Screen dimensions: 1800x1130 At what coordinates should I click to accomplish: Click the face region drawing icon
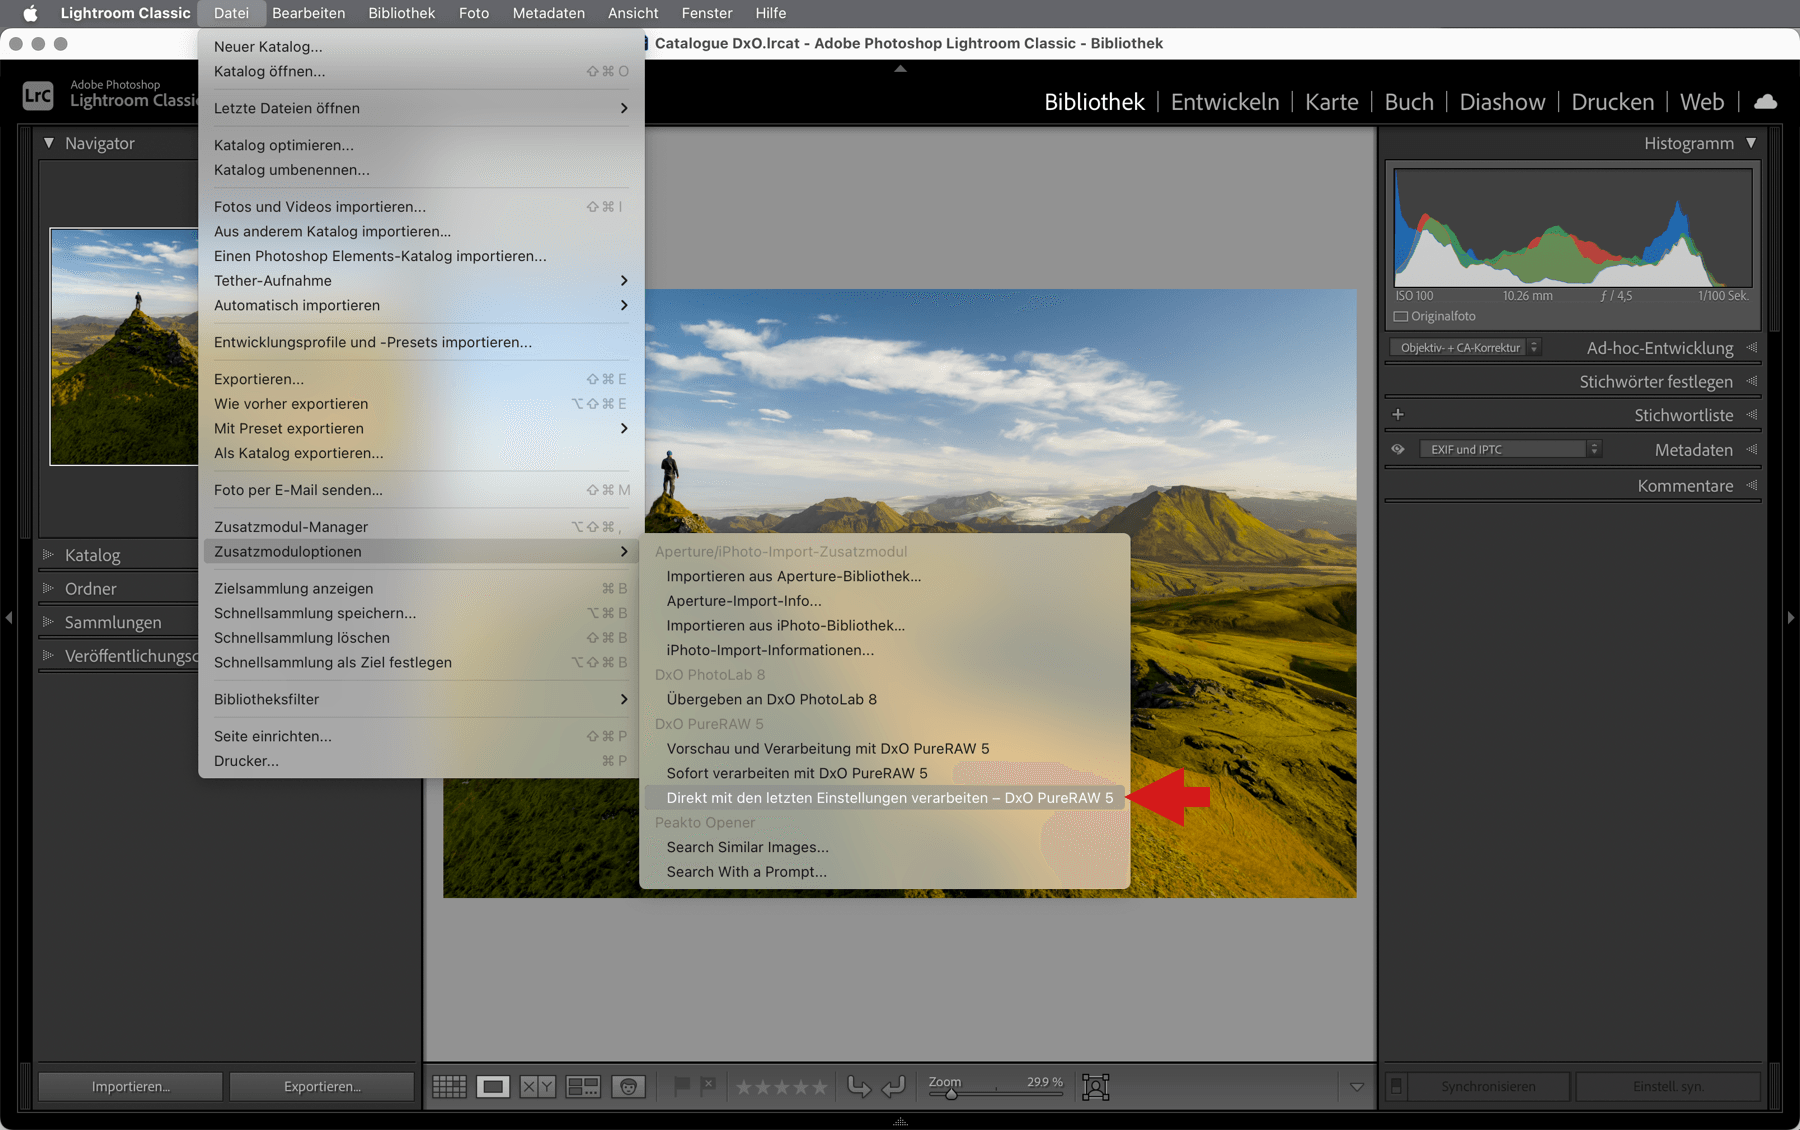tap(1096, 1087)
